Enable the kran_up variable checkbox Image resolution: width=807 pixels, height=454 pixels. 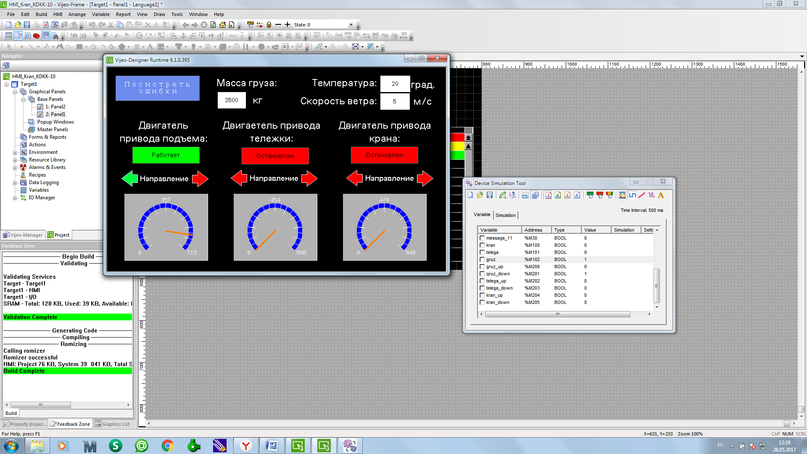[483, 295]
